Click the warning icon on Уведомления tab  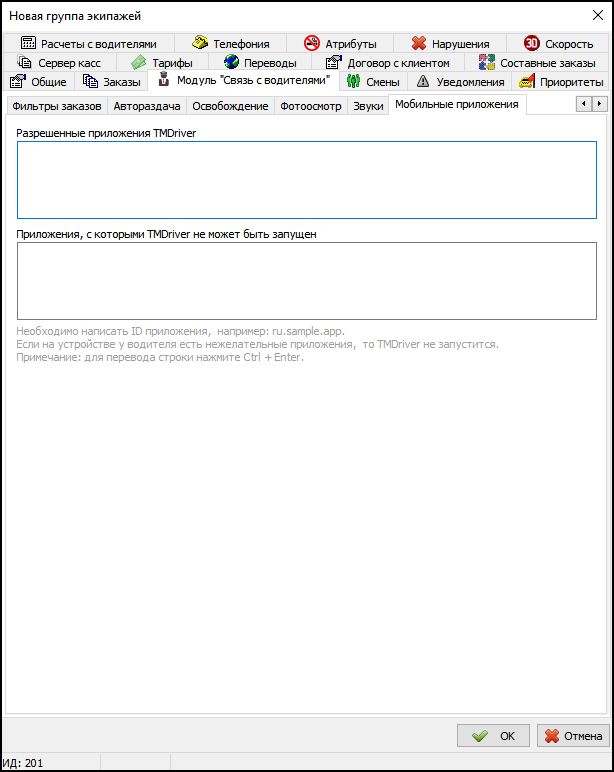coord(424,82)
